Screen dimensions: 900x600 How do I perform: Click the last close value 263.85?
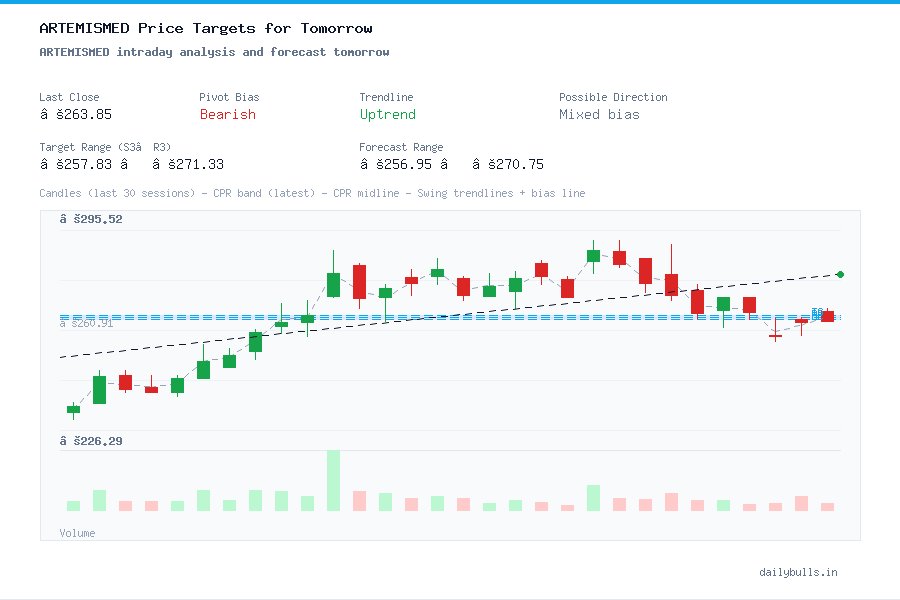click(75, 114)
